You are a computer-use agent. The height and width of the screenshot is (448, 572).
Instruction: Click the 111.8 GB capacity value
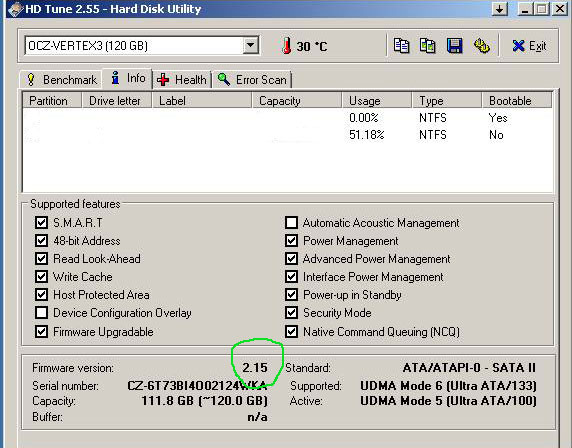204,401
